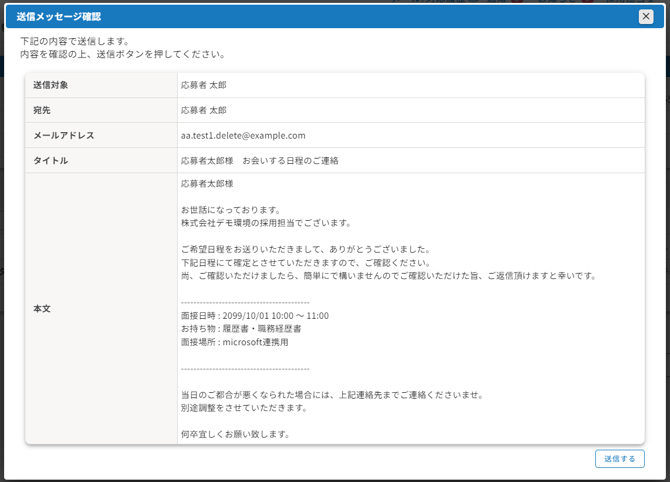670x482 pixels.
Task: Click the 株式会社デモ環境 company line in body
Action: [266, 223]
